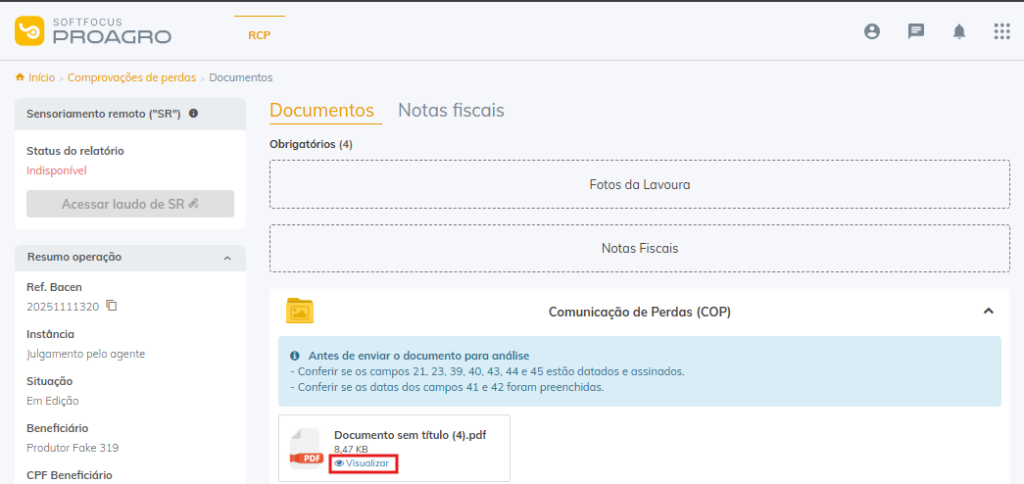Collapse the Resumo operação panel

coord(227,257)
